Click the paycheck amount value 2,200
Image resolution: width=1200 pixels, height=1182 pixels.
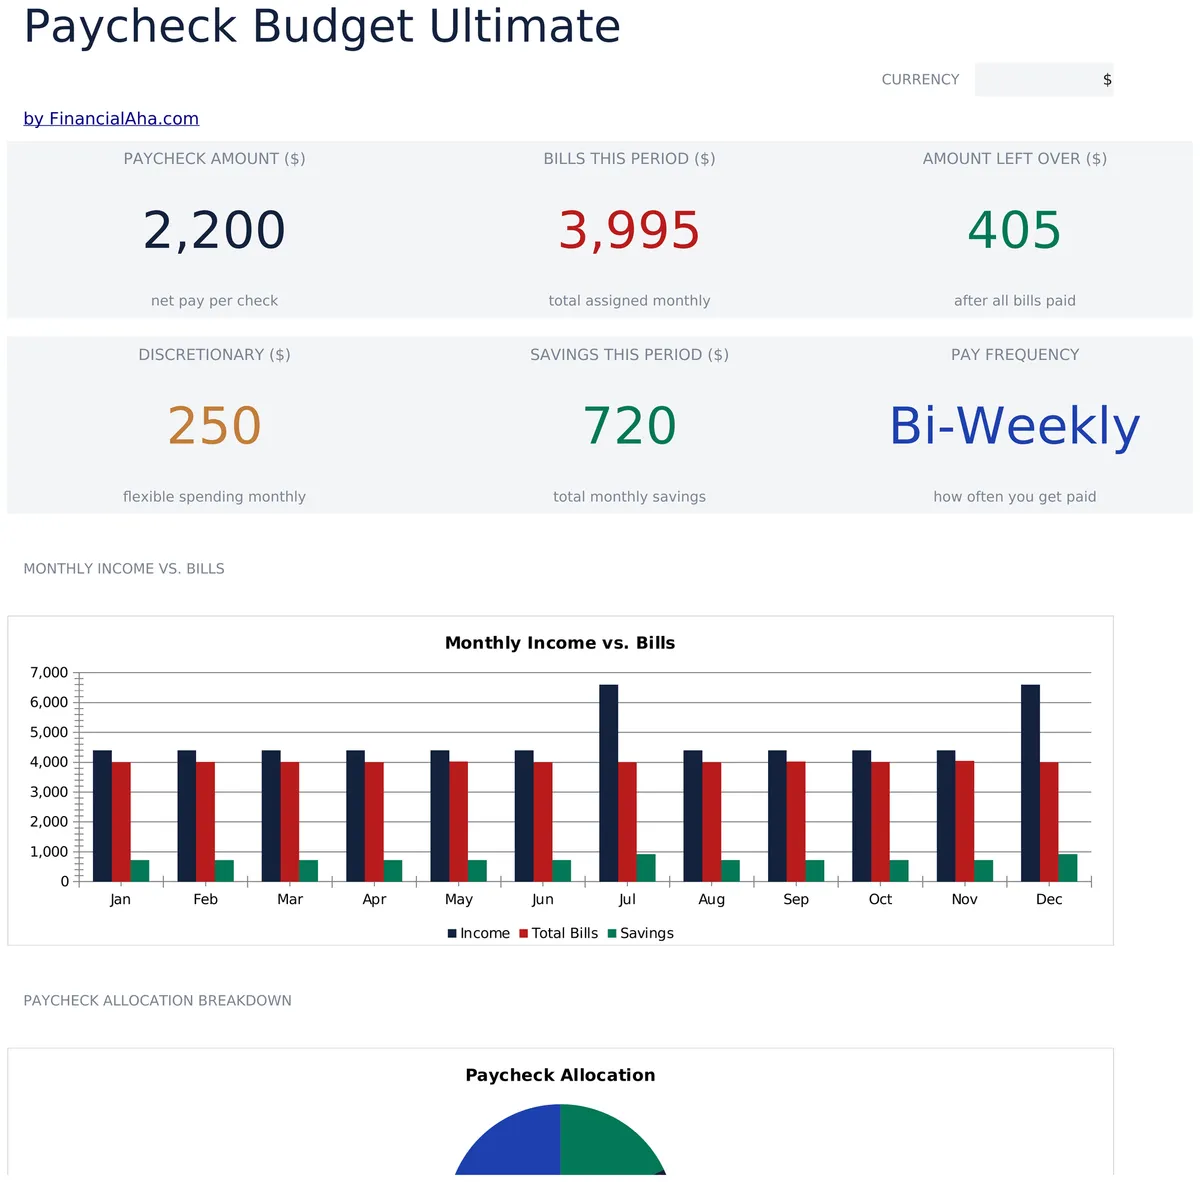click(214, 231)
